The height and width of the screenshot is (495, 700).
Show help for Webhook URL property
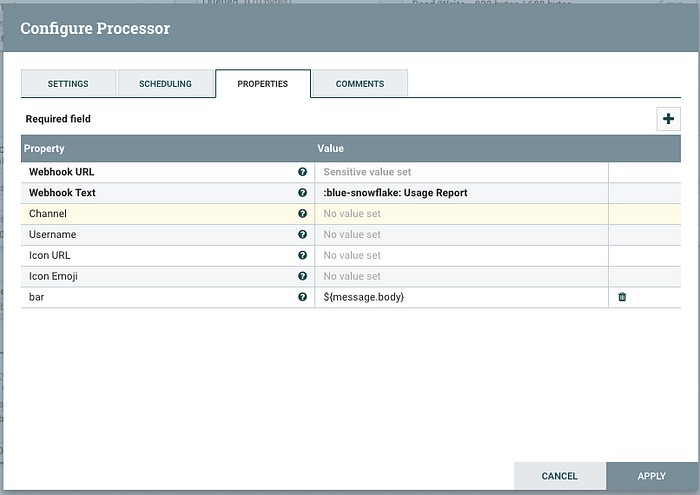pos(302,172)
